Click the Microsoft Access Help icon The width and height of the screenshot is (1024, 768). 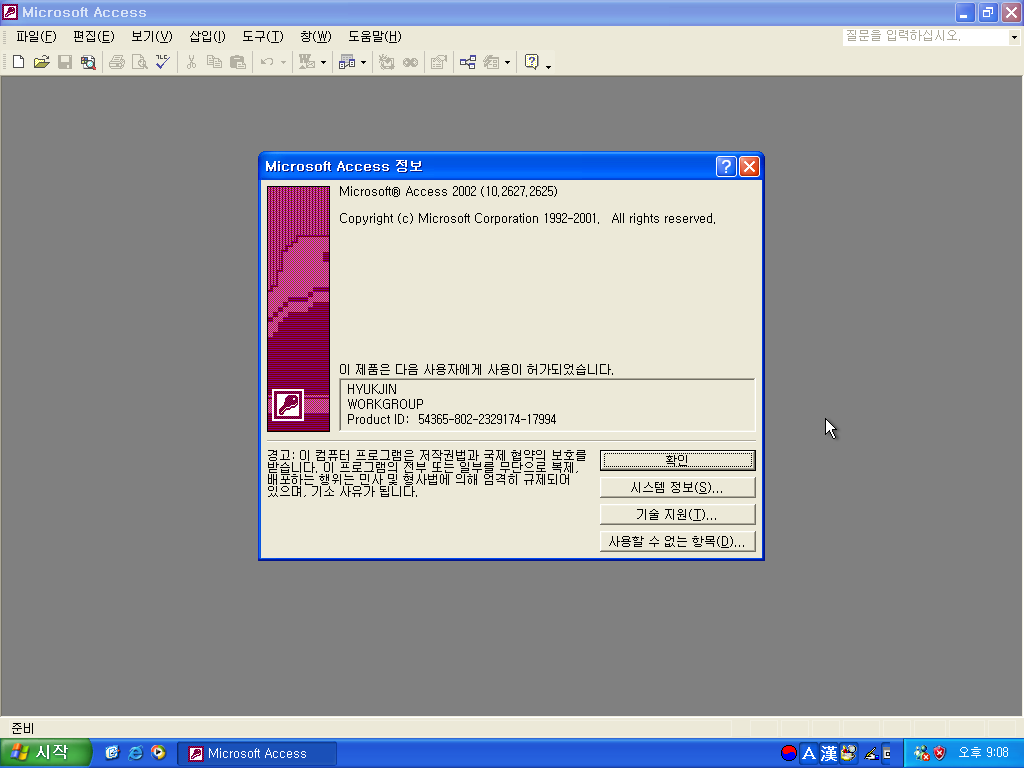[532, 62]
